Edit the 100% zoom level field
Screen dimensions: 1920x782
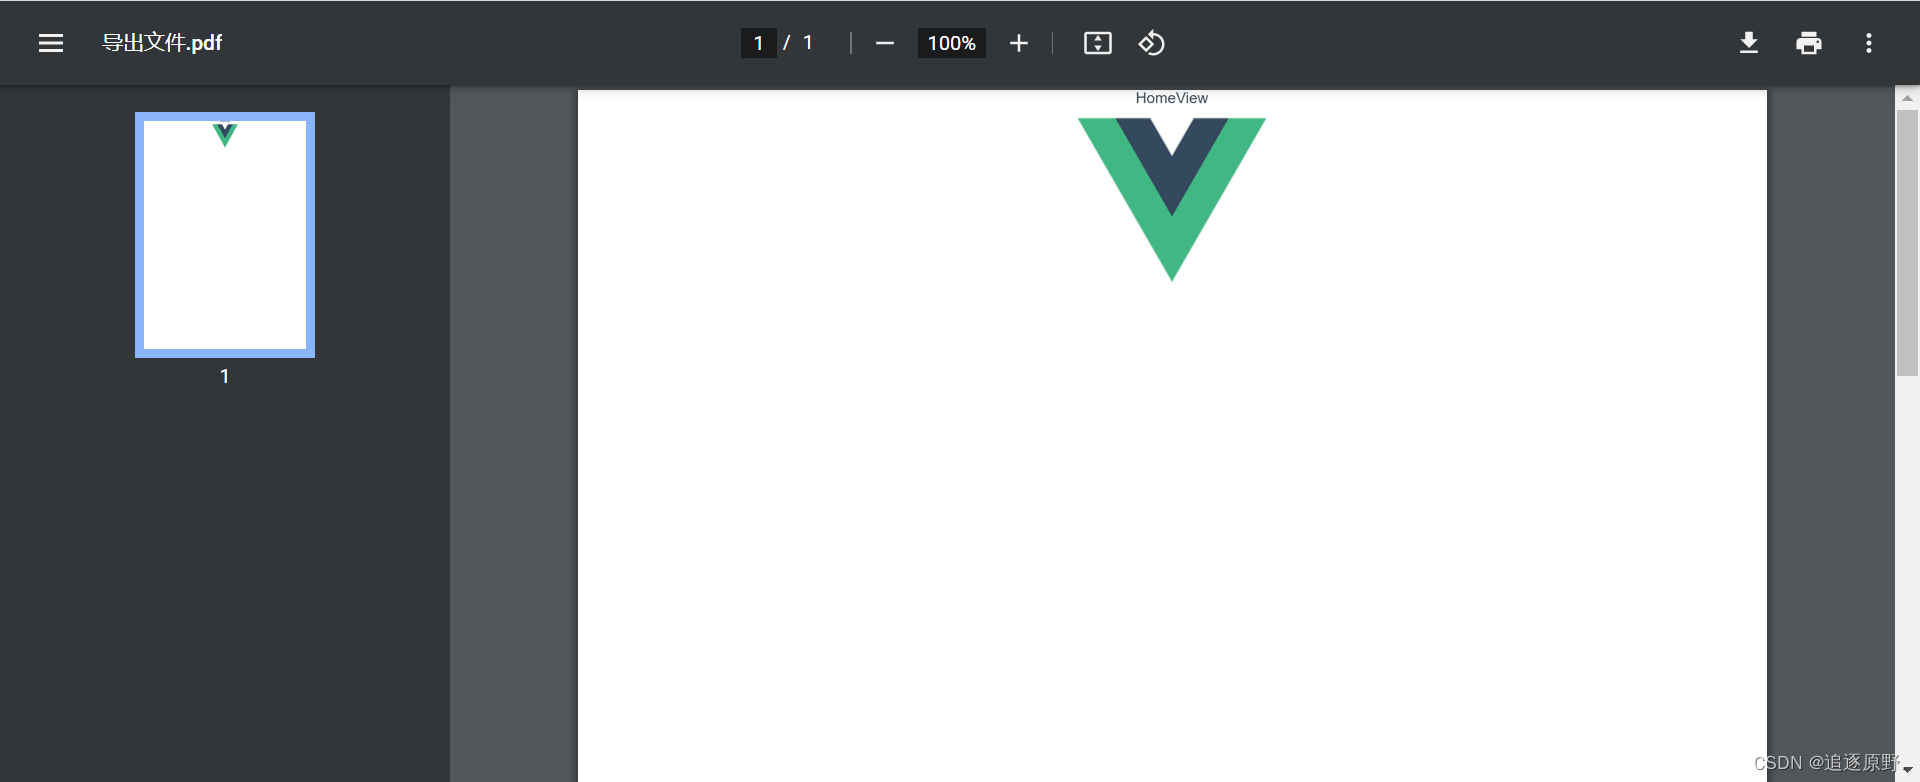(952, 43)
